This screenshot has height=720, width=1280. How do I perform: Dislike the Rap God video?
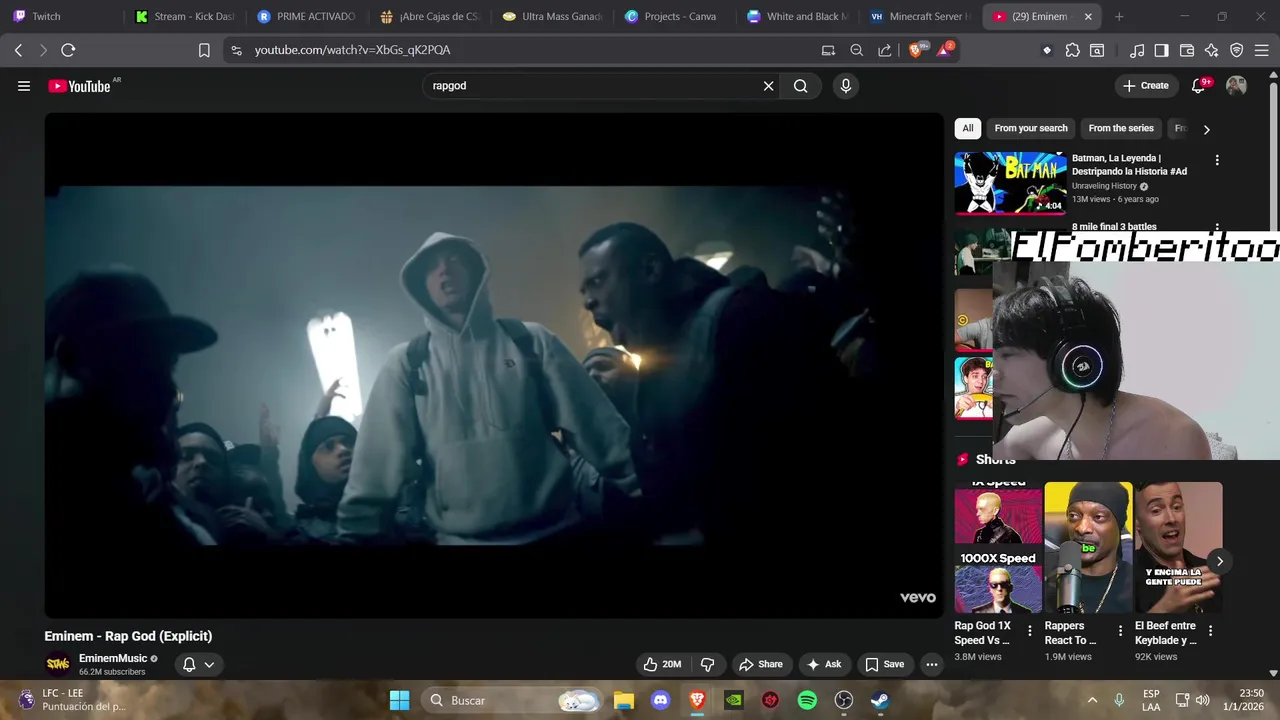point(707,664)
